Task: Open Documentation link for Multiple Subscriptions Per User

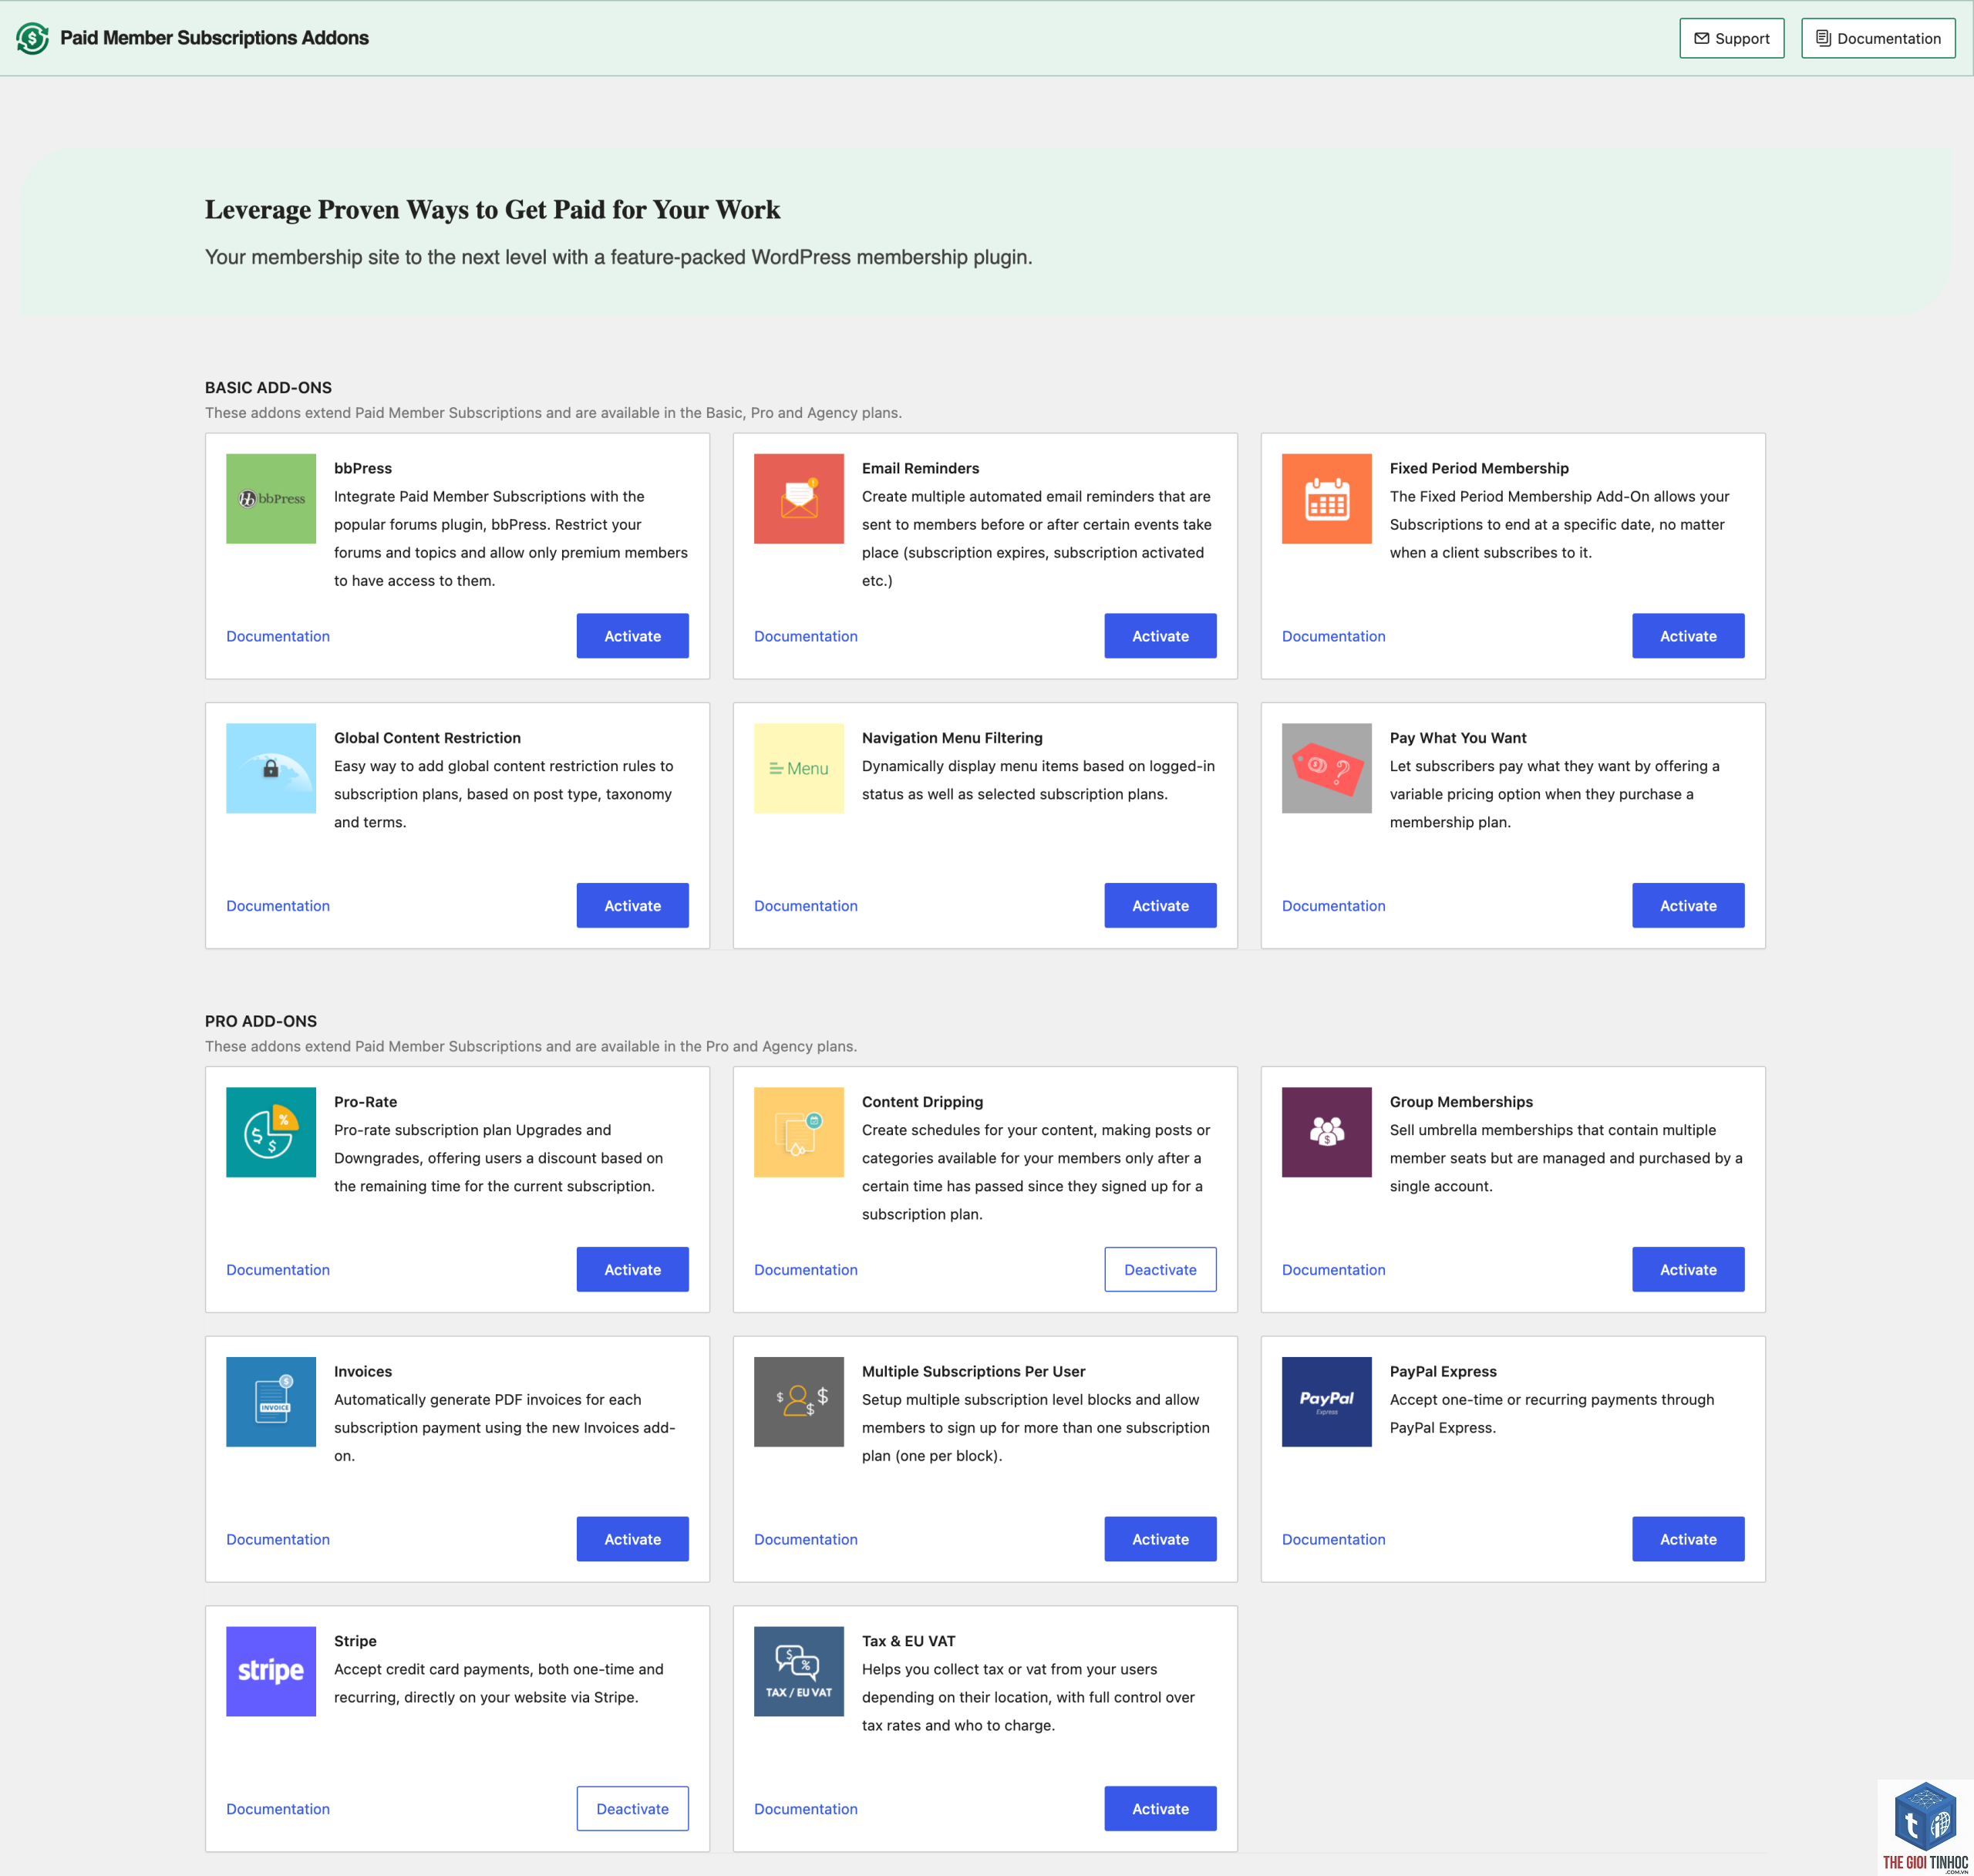Action: coord(805,1539)
